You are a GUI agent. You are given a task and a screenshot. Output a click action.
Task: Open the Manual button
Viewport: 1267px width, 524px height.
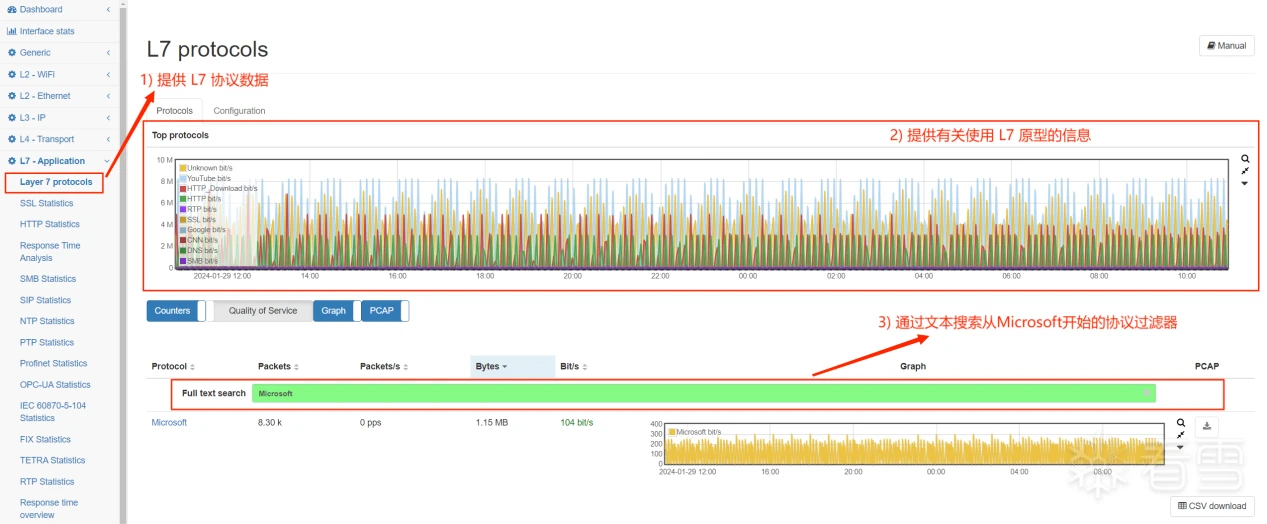(1226, 46)
